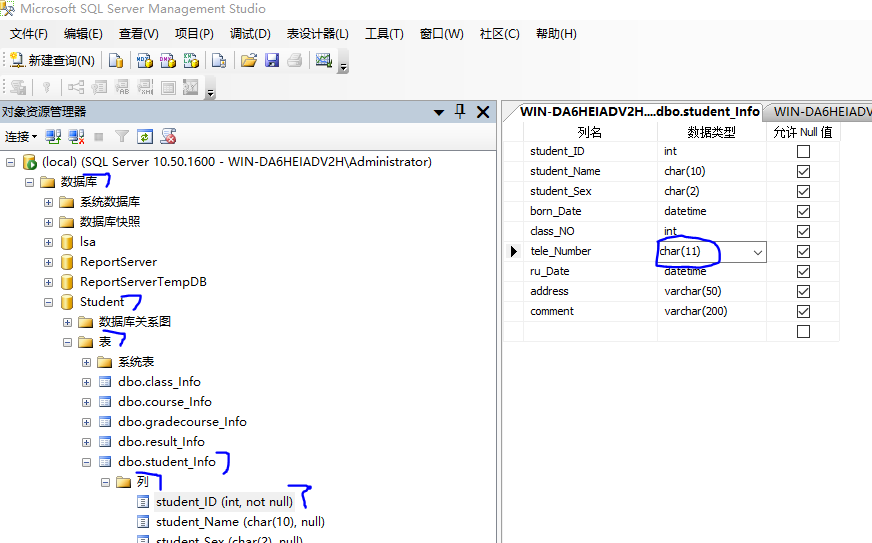Image resolution: width=872 pixels, height=543 pixels.
Task: Click the SQL Server Compact Query icon
Action: point(219,60)
